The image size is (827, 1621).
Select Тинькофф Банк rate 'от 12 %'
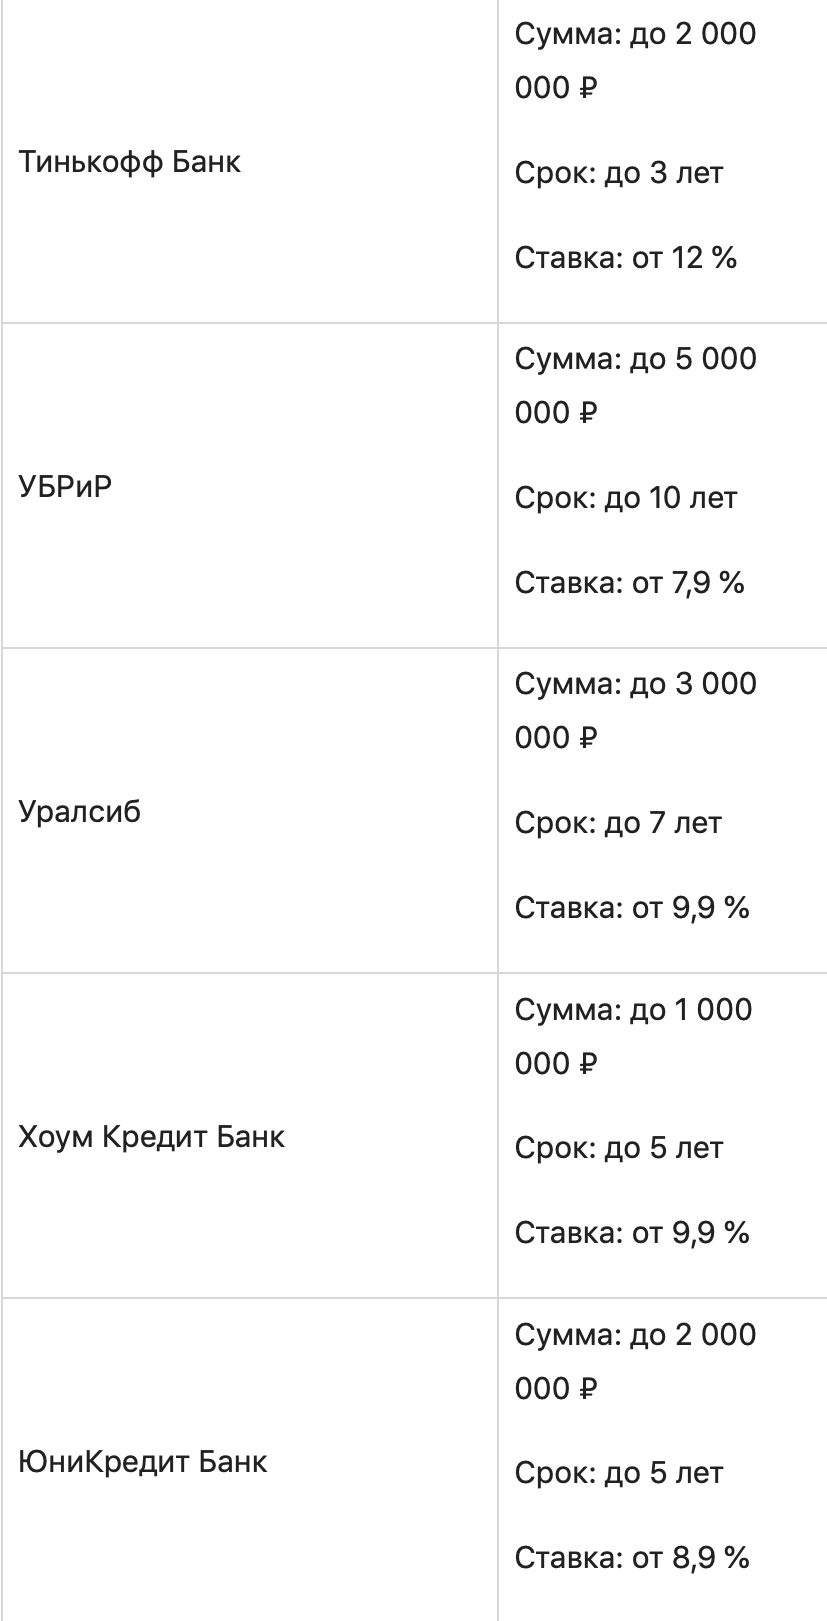[x=625, y=258]
